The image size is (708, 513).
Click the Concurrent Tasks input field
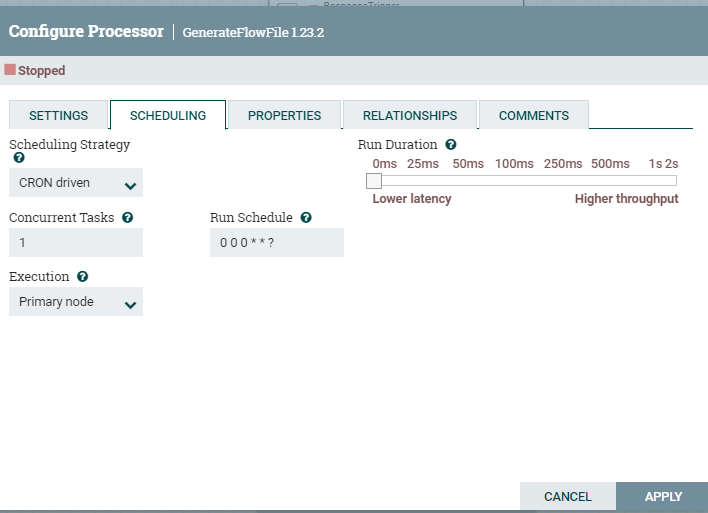pos(76,243)
